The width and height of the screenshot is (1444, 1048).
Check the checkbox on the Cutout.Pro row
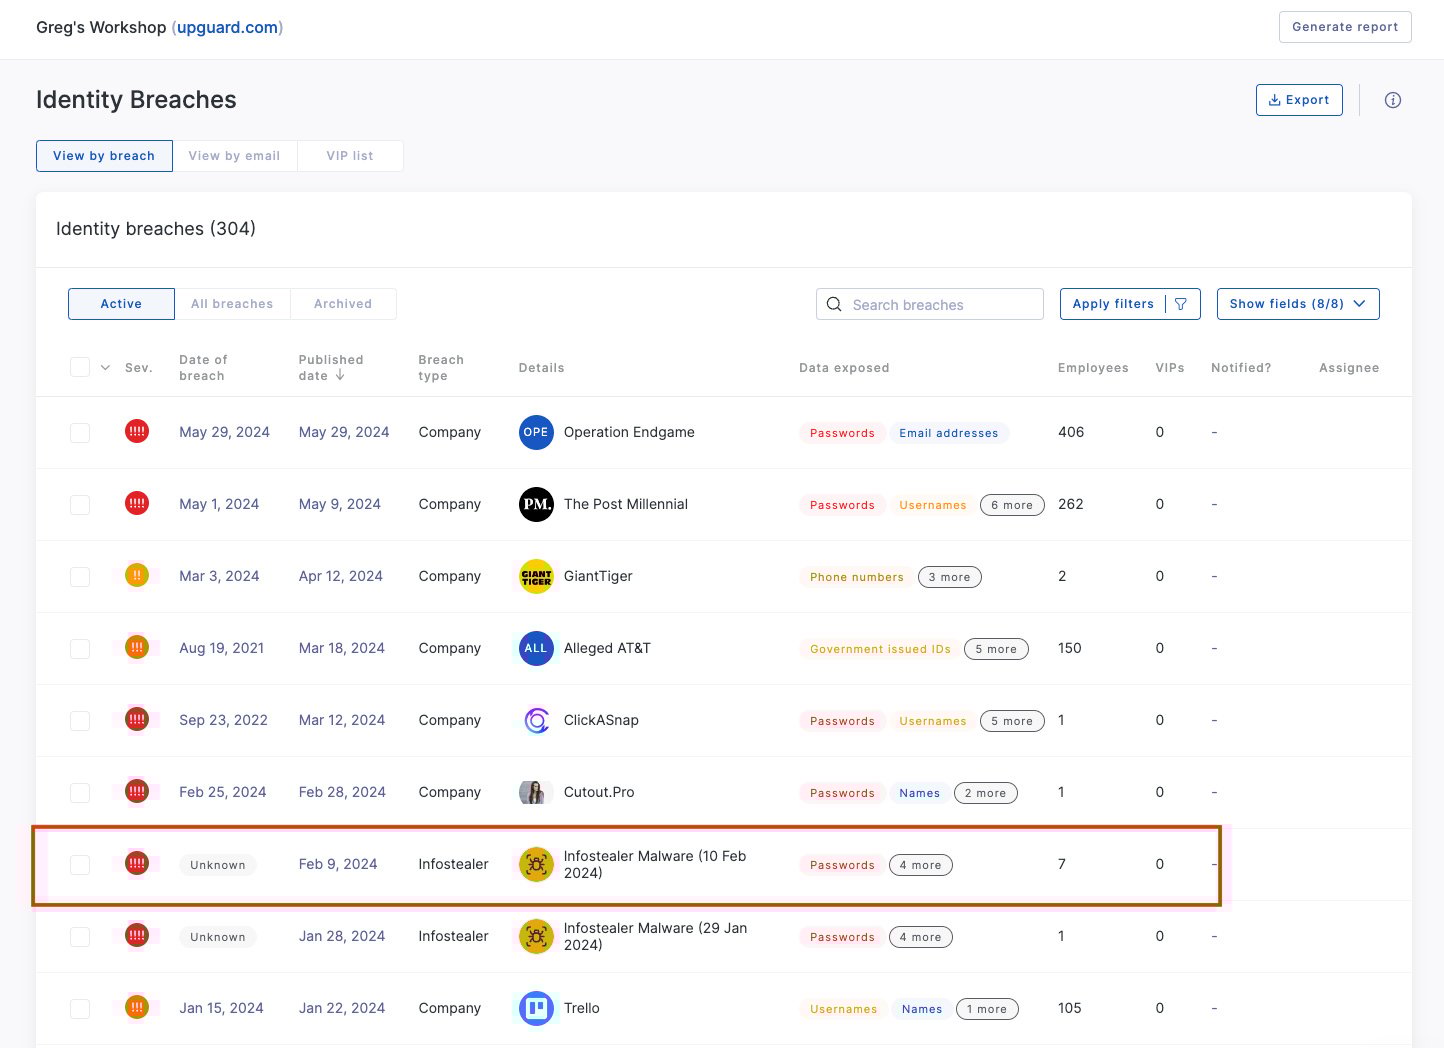(x=80, y=792)
